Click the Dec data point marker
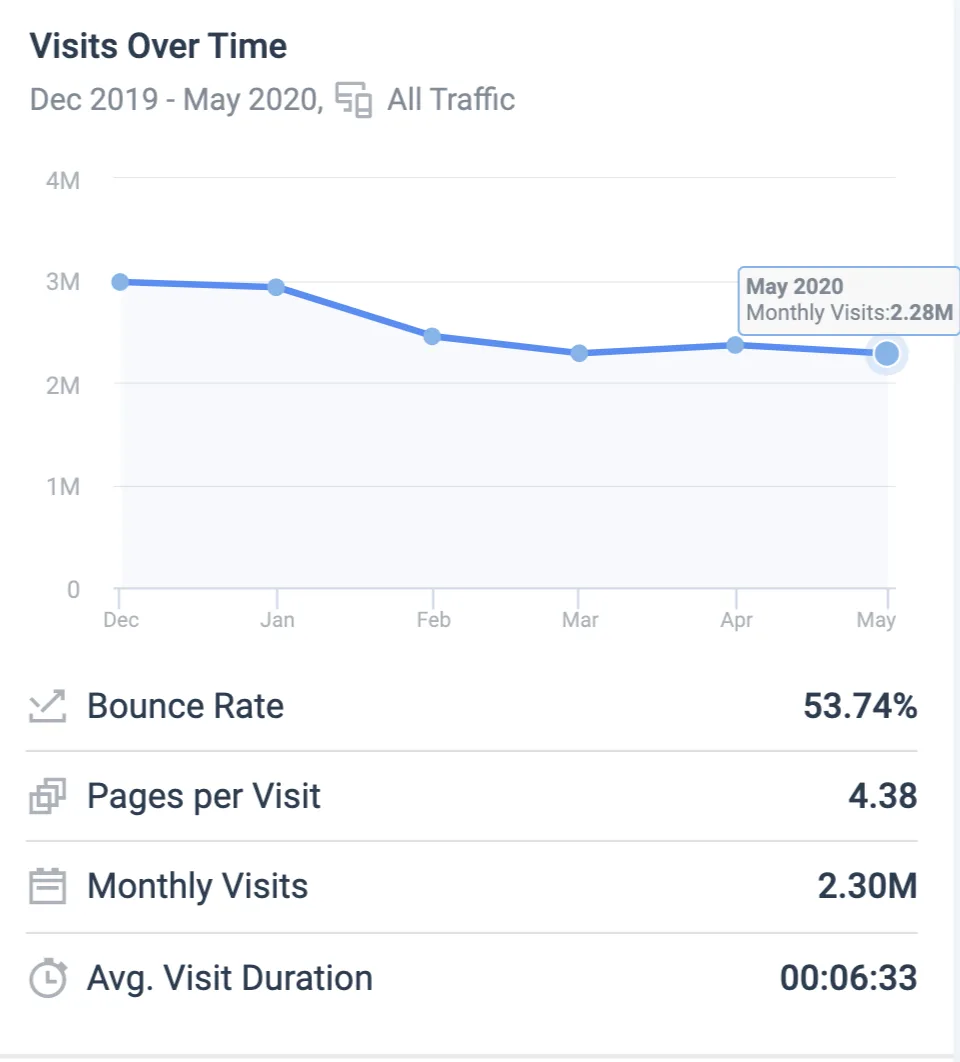The height and width of the screenshot is (1062, 960). 120,282
